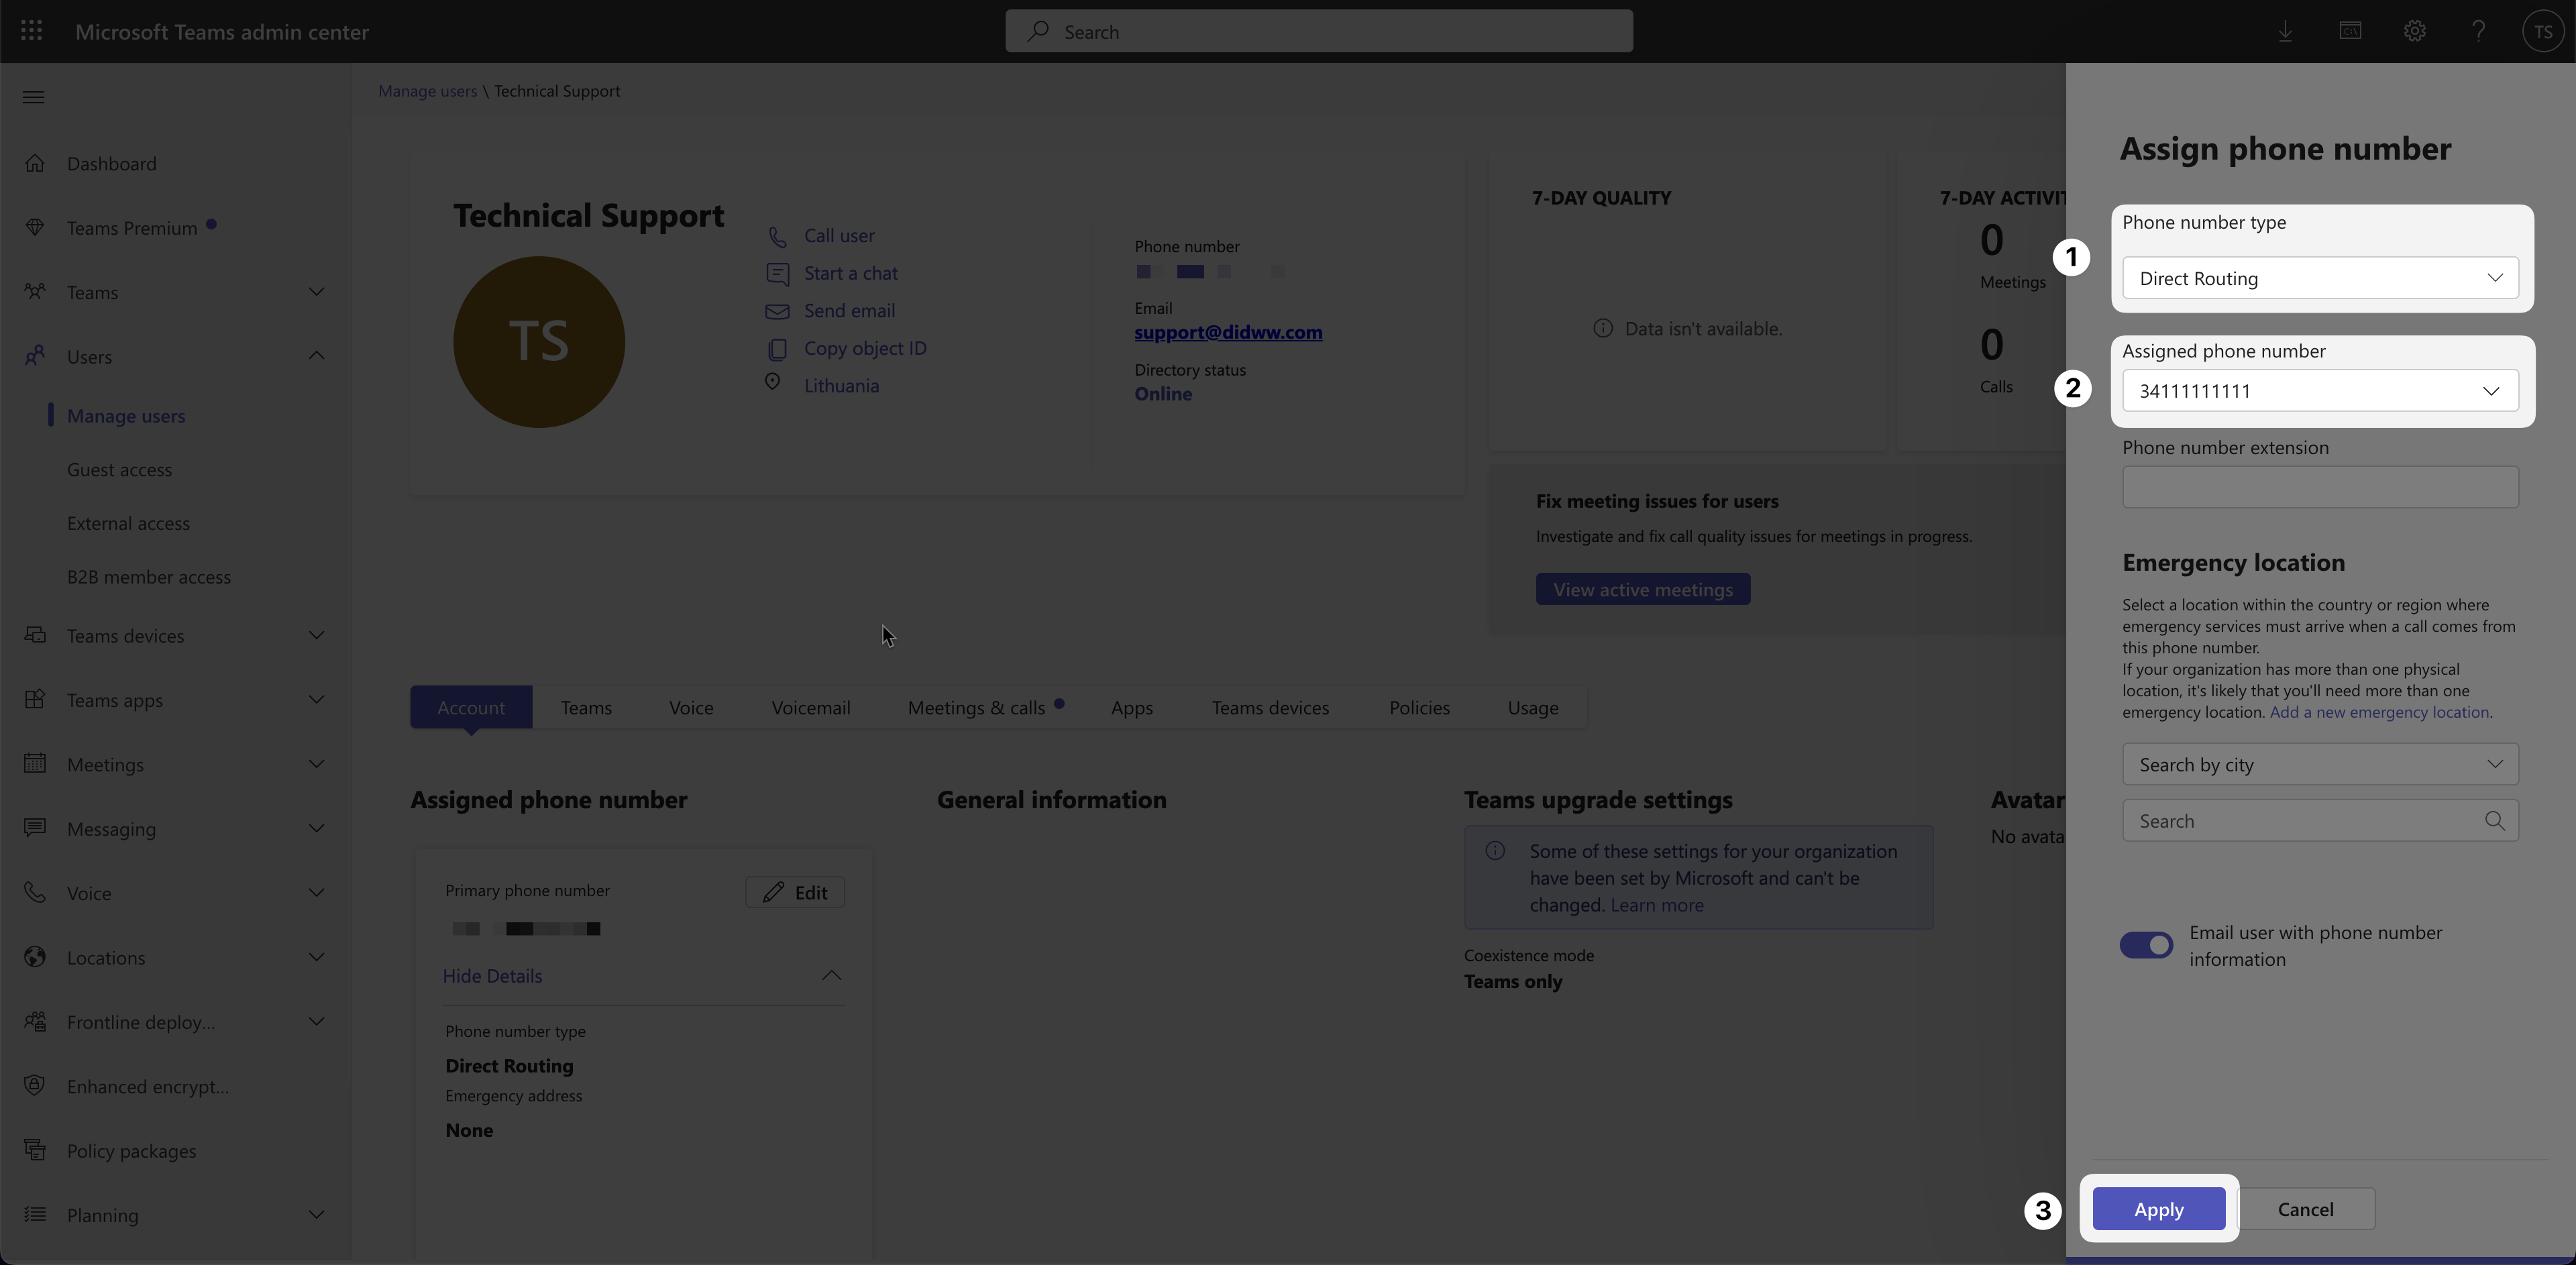
Task: Open the Cloud Shell icon in header
Action: (2350, 31)
